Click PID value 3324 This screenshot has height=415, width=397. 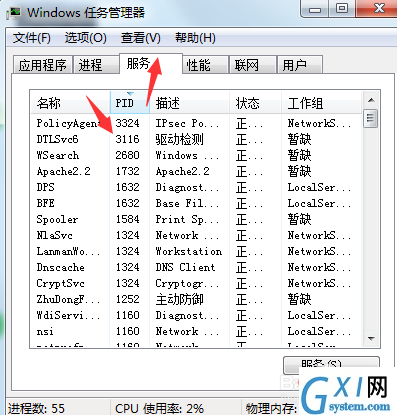point(127,123)
